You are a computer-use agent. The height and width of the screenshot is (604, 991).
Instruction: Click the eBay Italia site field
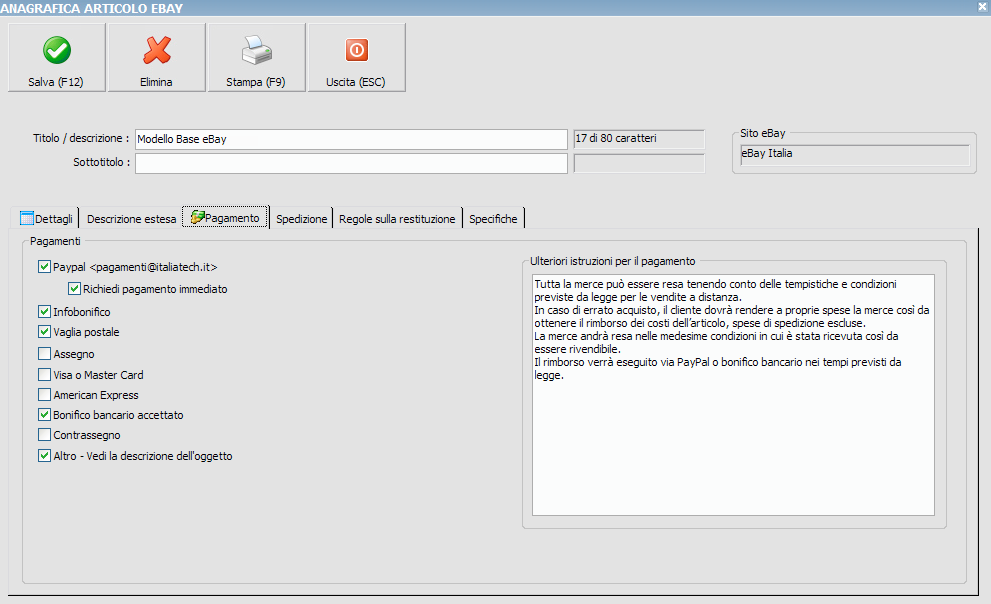pos(854,155)
